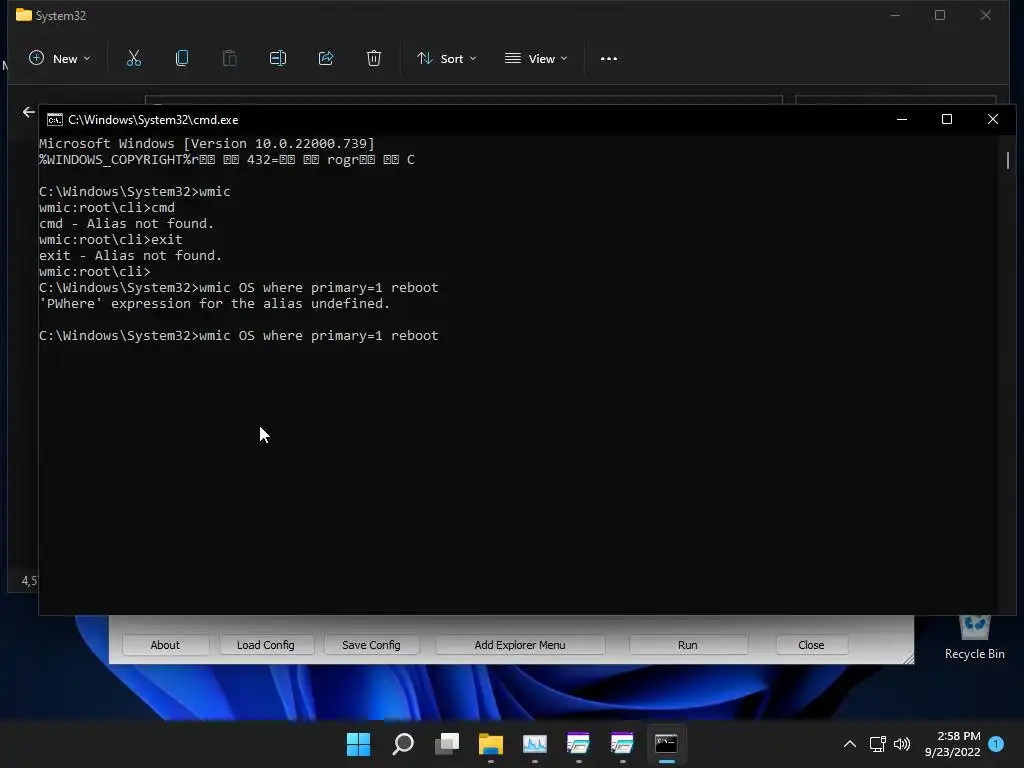Screen dimensions: 1024x768
Task: Click the 'C:\Windows\System32>wmic' line
Action: [x=135, y=191]
